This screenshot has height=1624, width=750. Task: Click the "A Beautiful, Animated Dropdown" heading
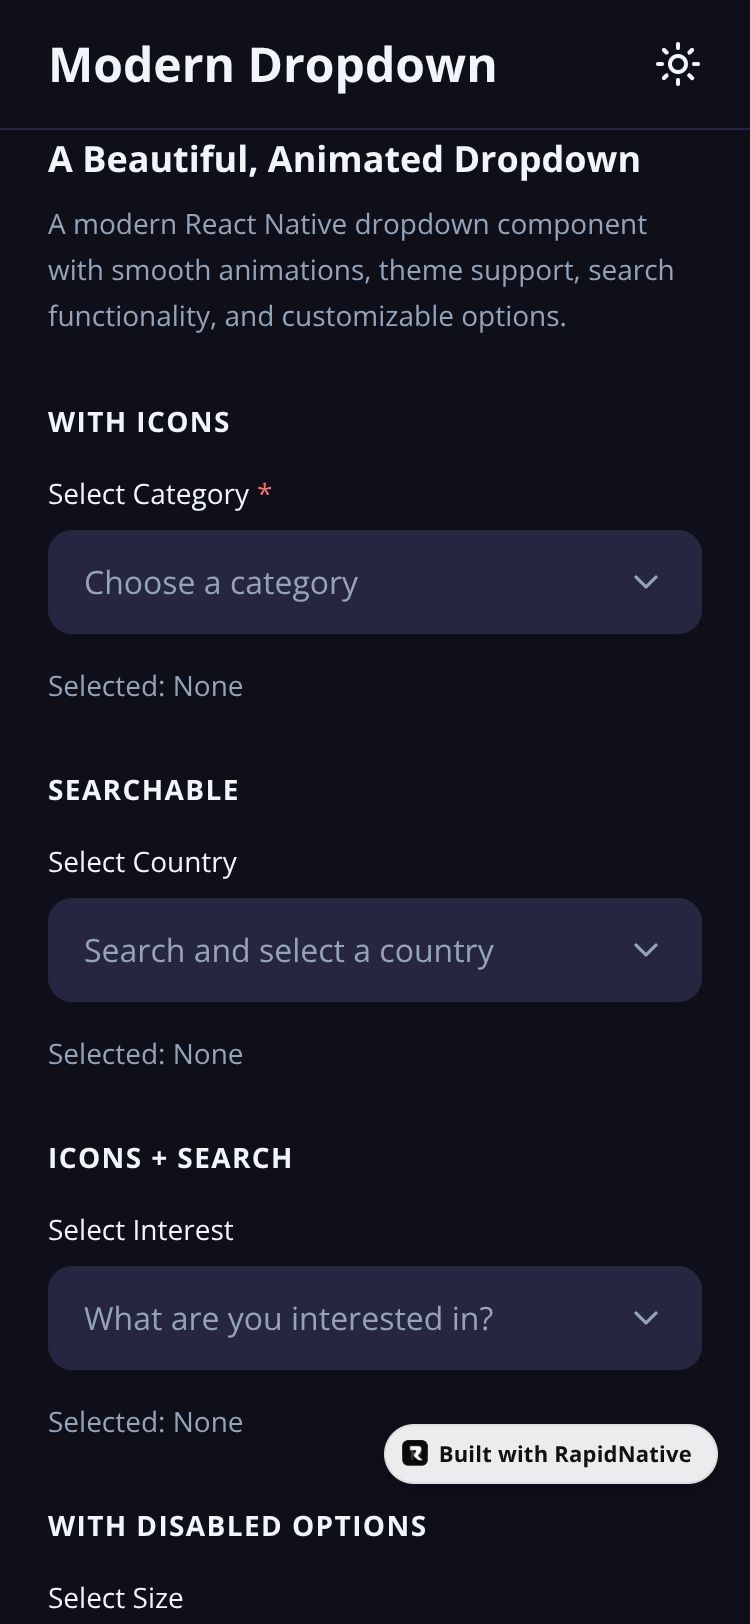click(344, 160)
